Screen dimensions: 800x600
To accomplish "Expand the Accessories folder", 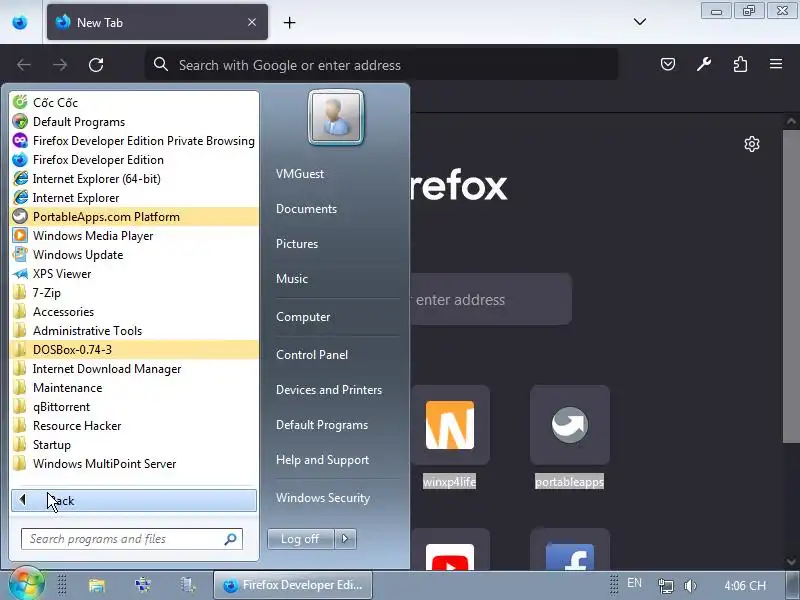I will pyautogui.click(x=134, y=312).
